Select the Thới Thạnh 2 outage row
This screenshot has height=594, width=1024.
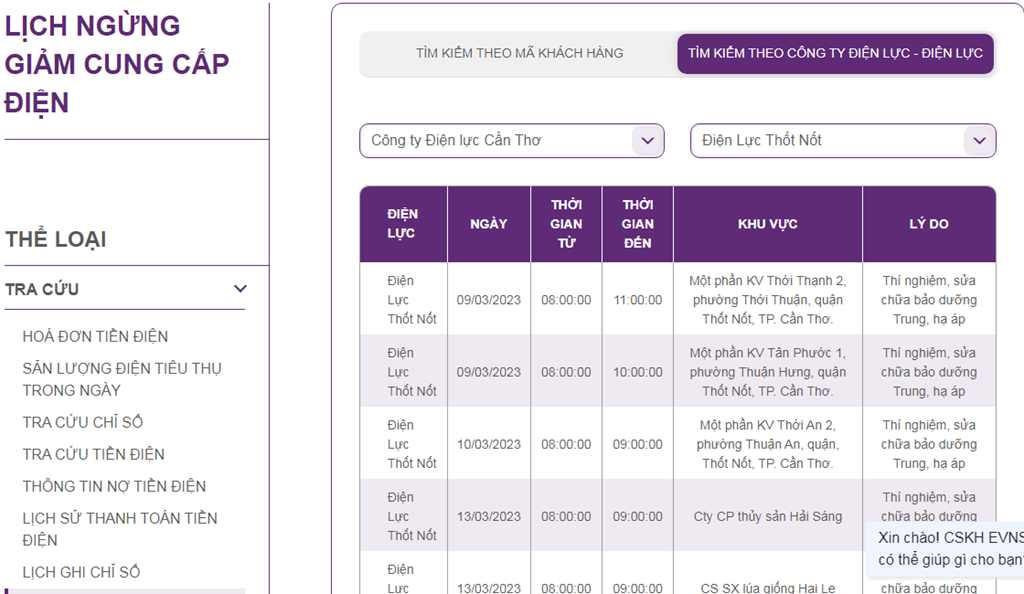tap(767, 300)
